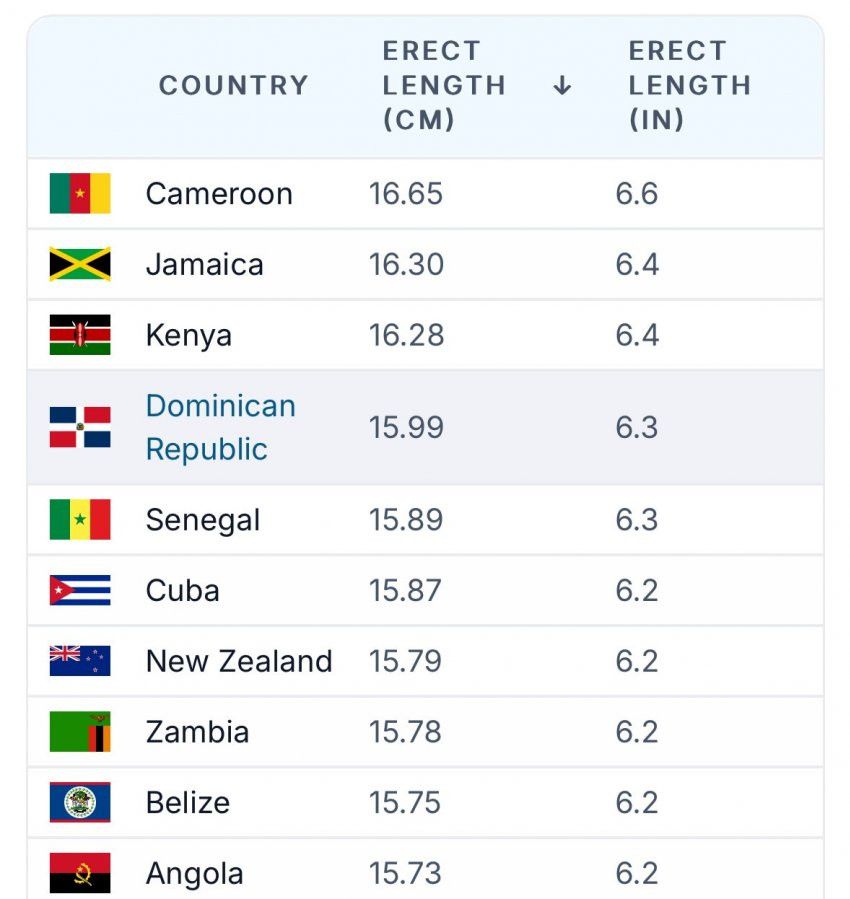Click Angola's 15.73 centimeter value
The width and height of the screenshot is (850, 899).
405,873
